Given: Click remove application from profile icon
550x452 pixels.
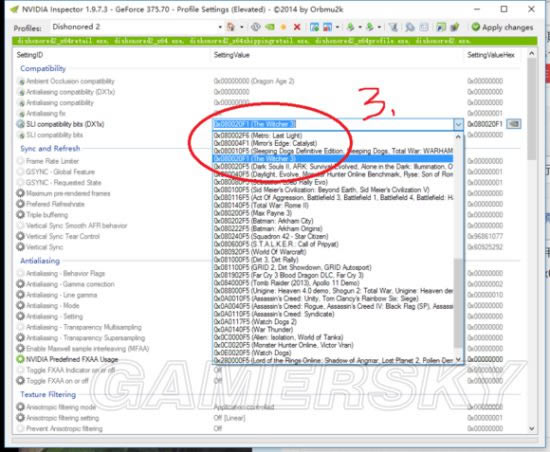Looking at the screenshot, I should [x=327, y=27].
